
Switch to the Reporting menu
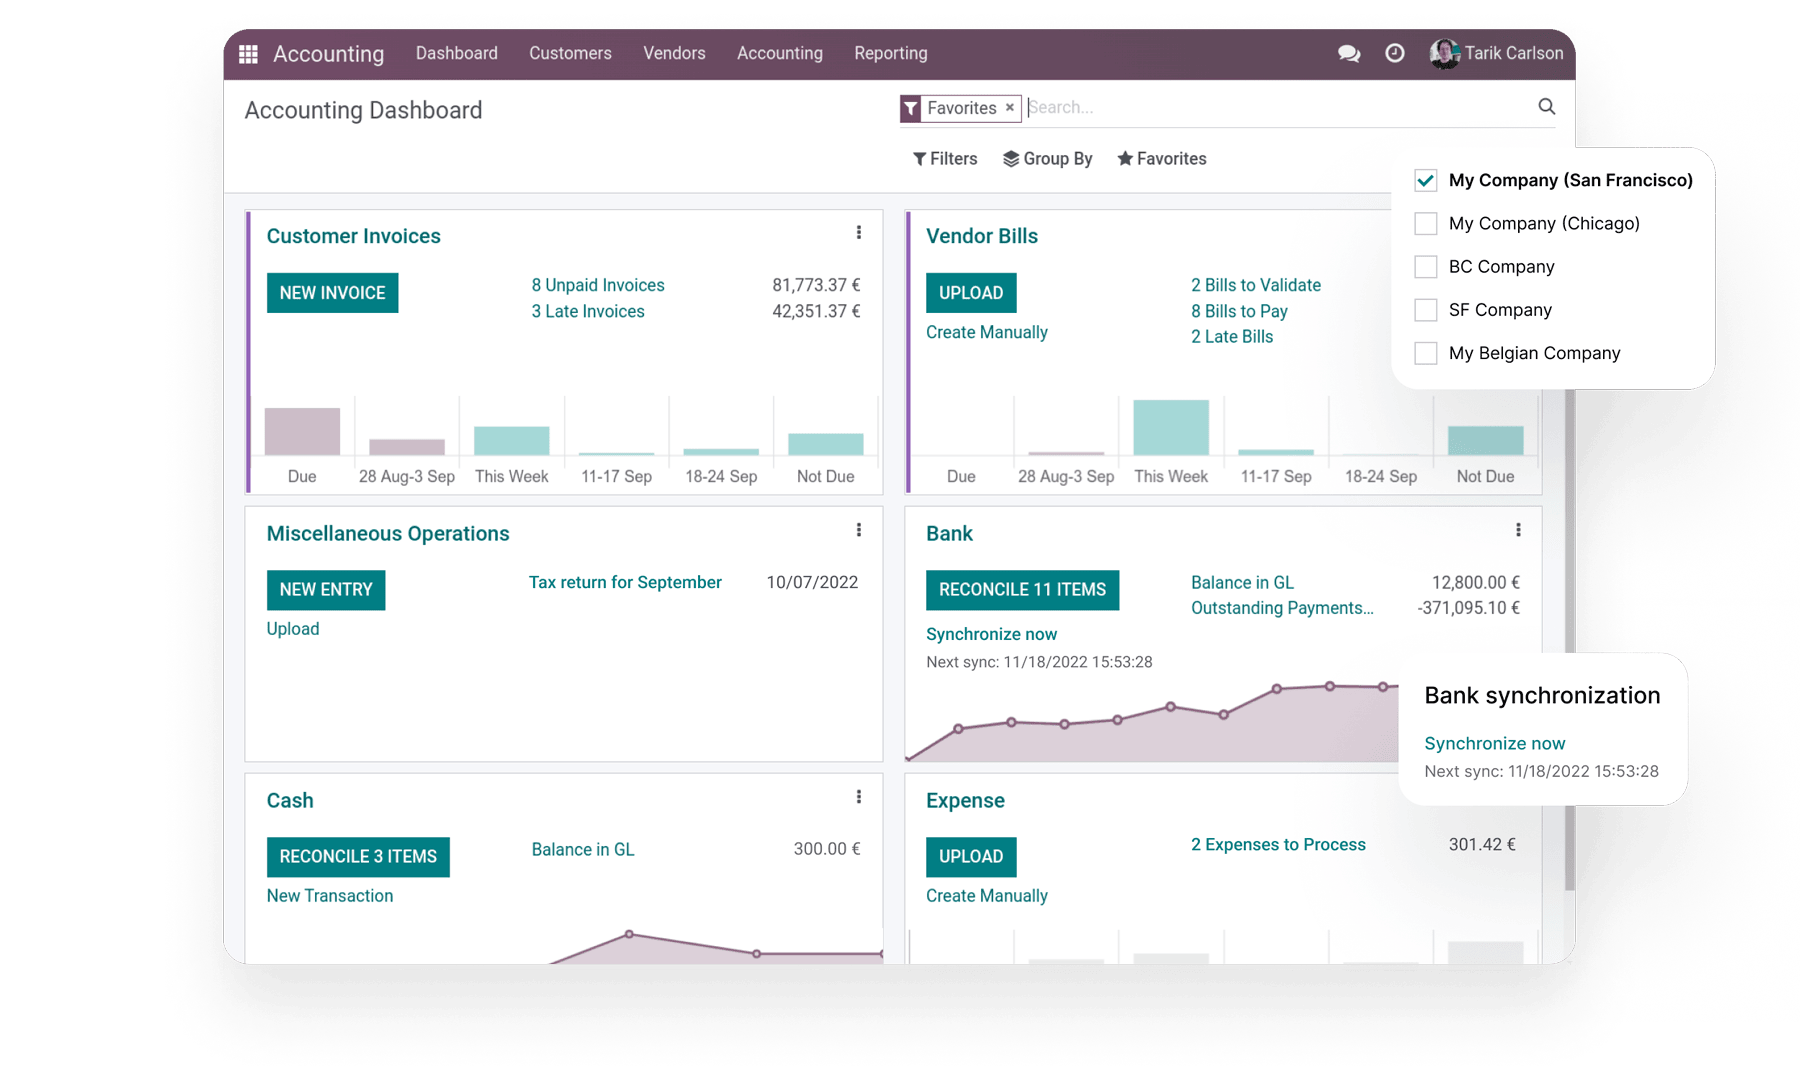[x=889, y=53]
